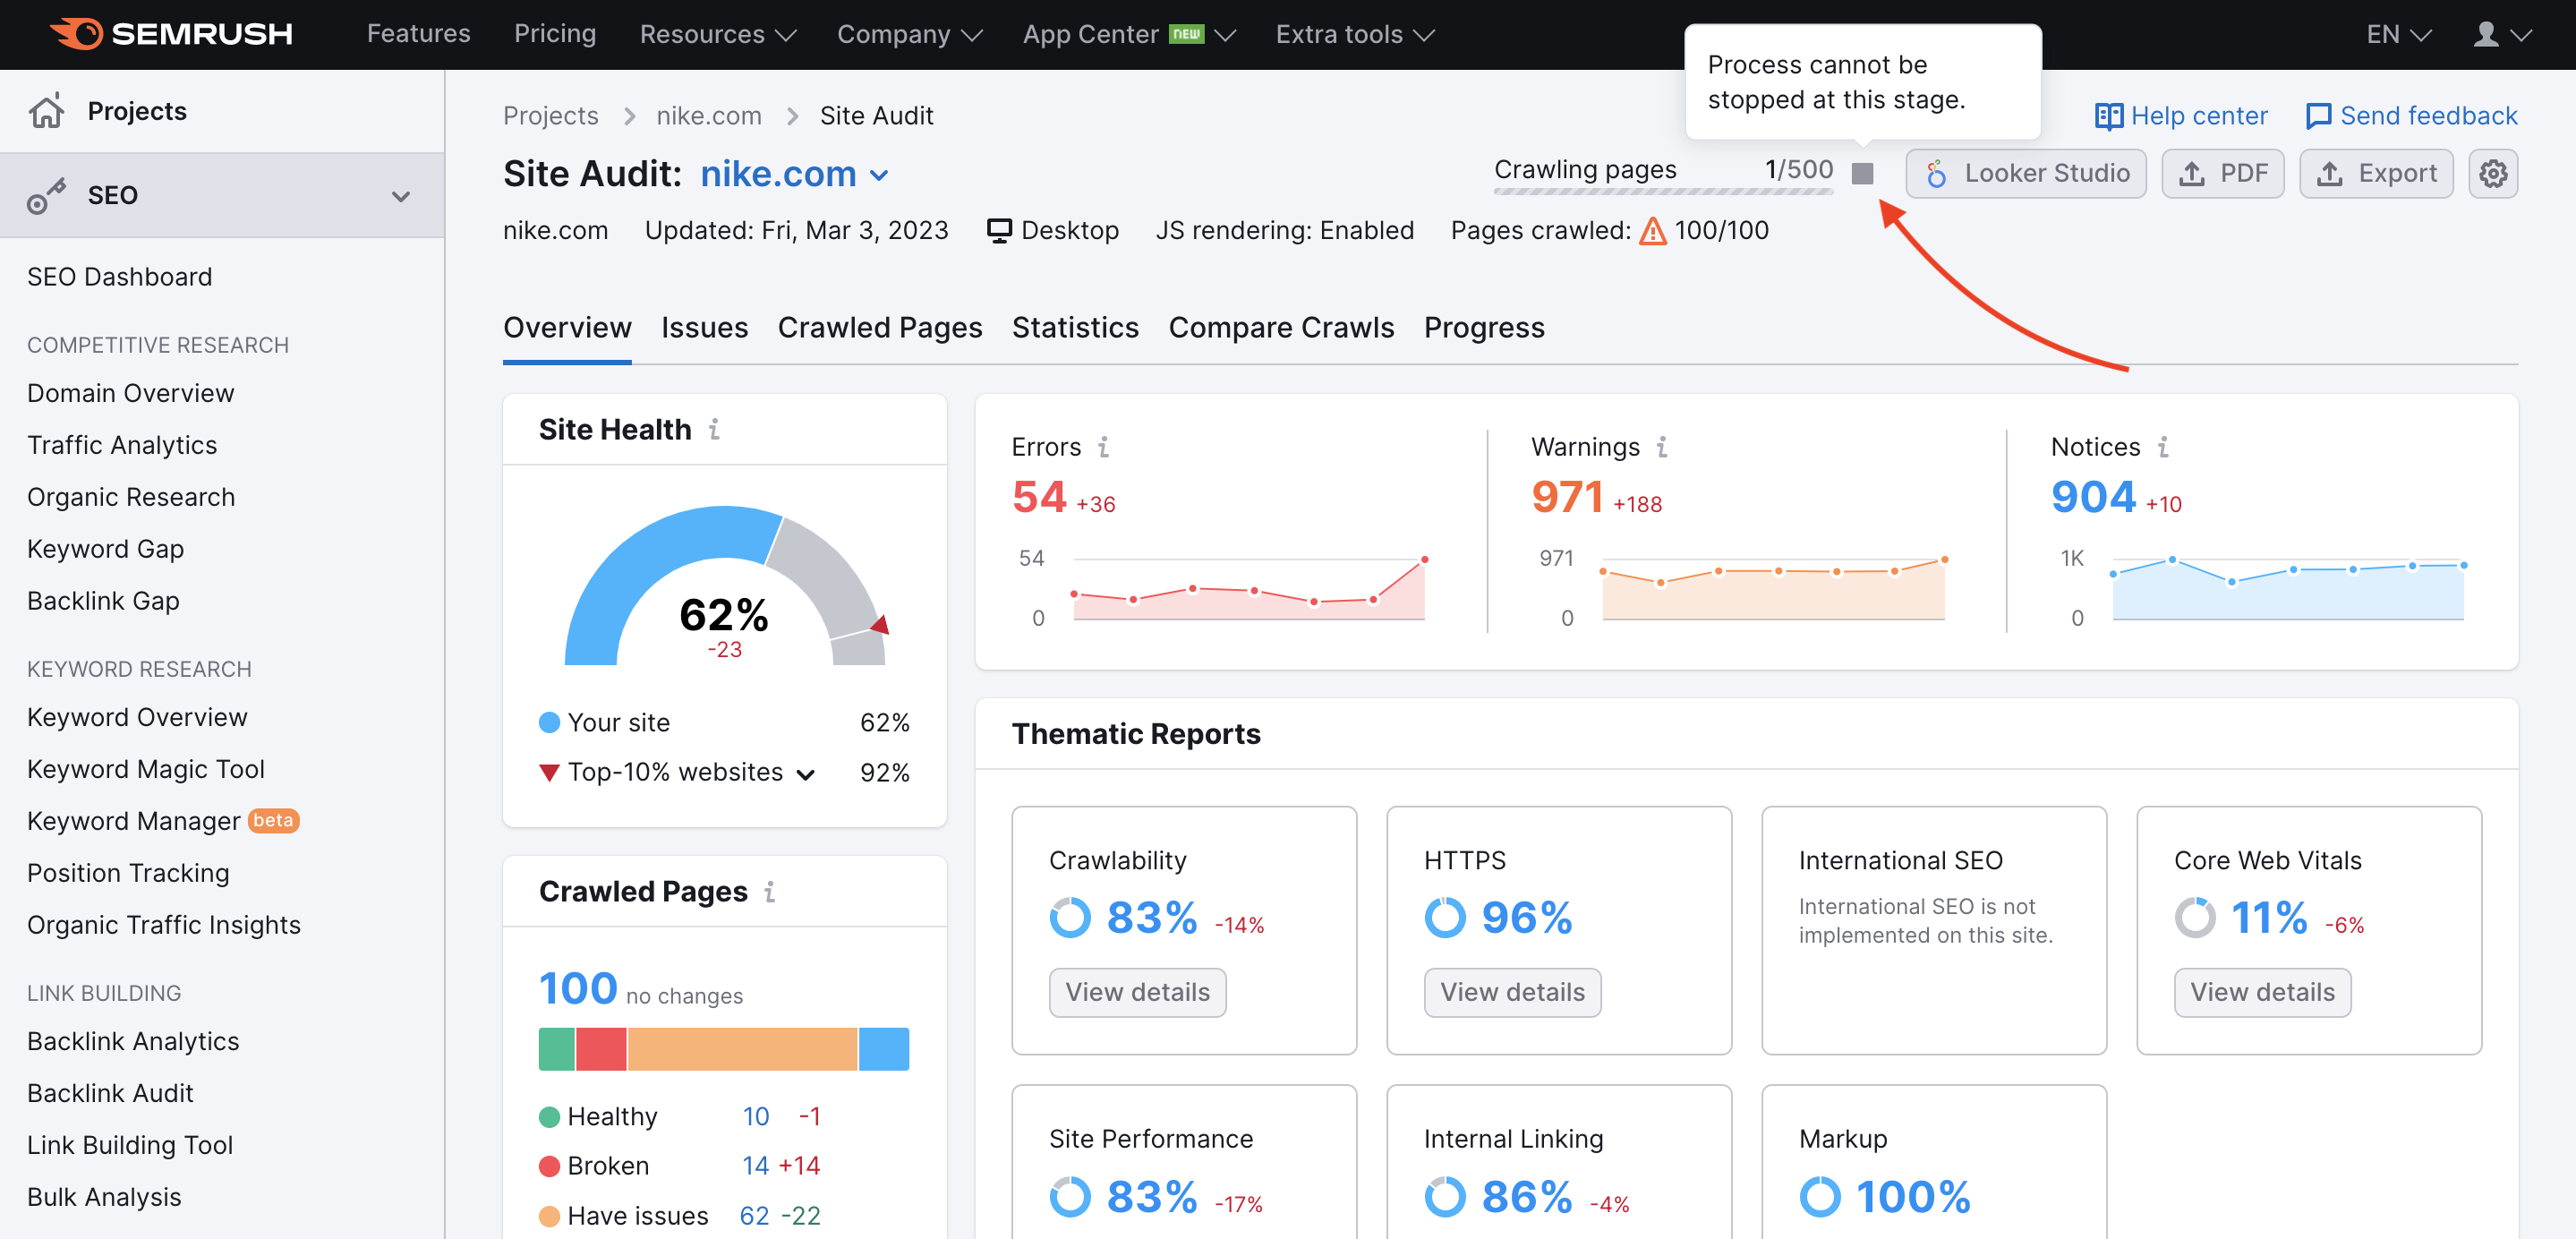2576x1239 pixels.
Task: Click the SEO key icon
Action: [x=46, y=195]
